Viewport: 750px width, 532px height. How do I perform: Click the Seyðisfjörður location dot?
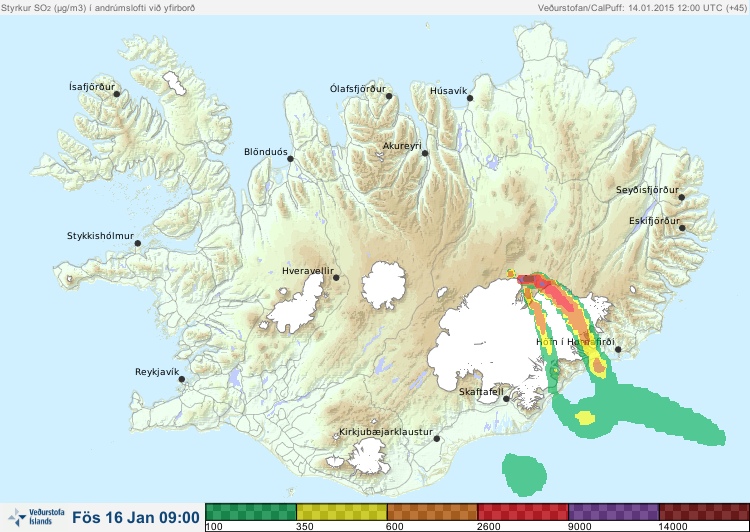(681, 197)
